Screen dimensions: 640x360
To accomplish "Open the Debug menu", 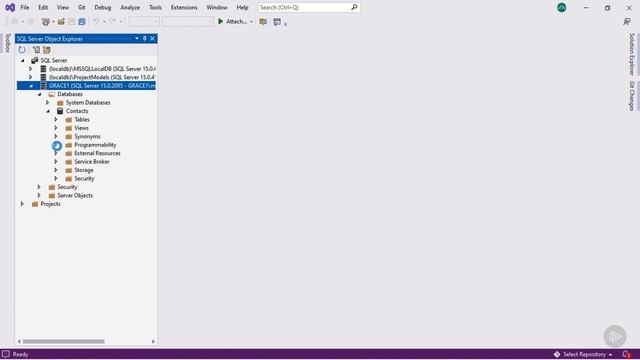I will click(102, 7).
